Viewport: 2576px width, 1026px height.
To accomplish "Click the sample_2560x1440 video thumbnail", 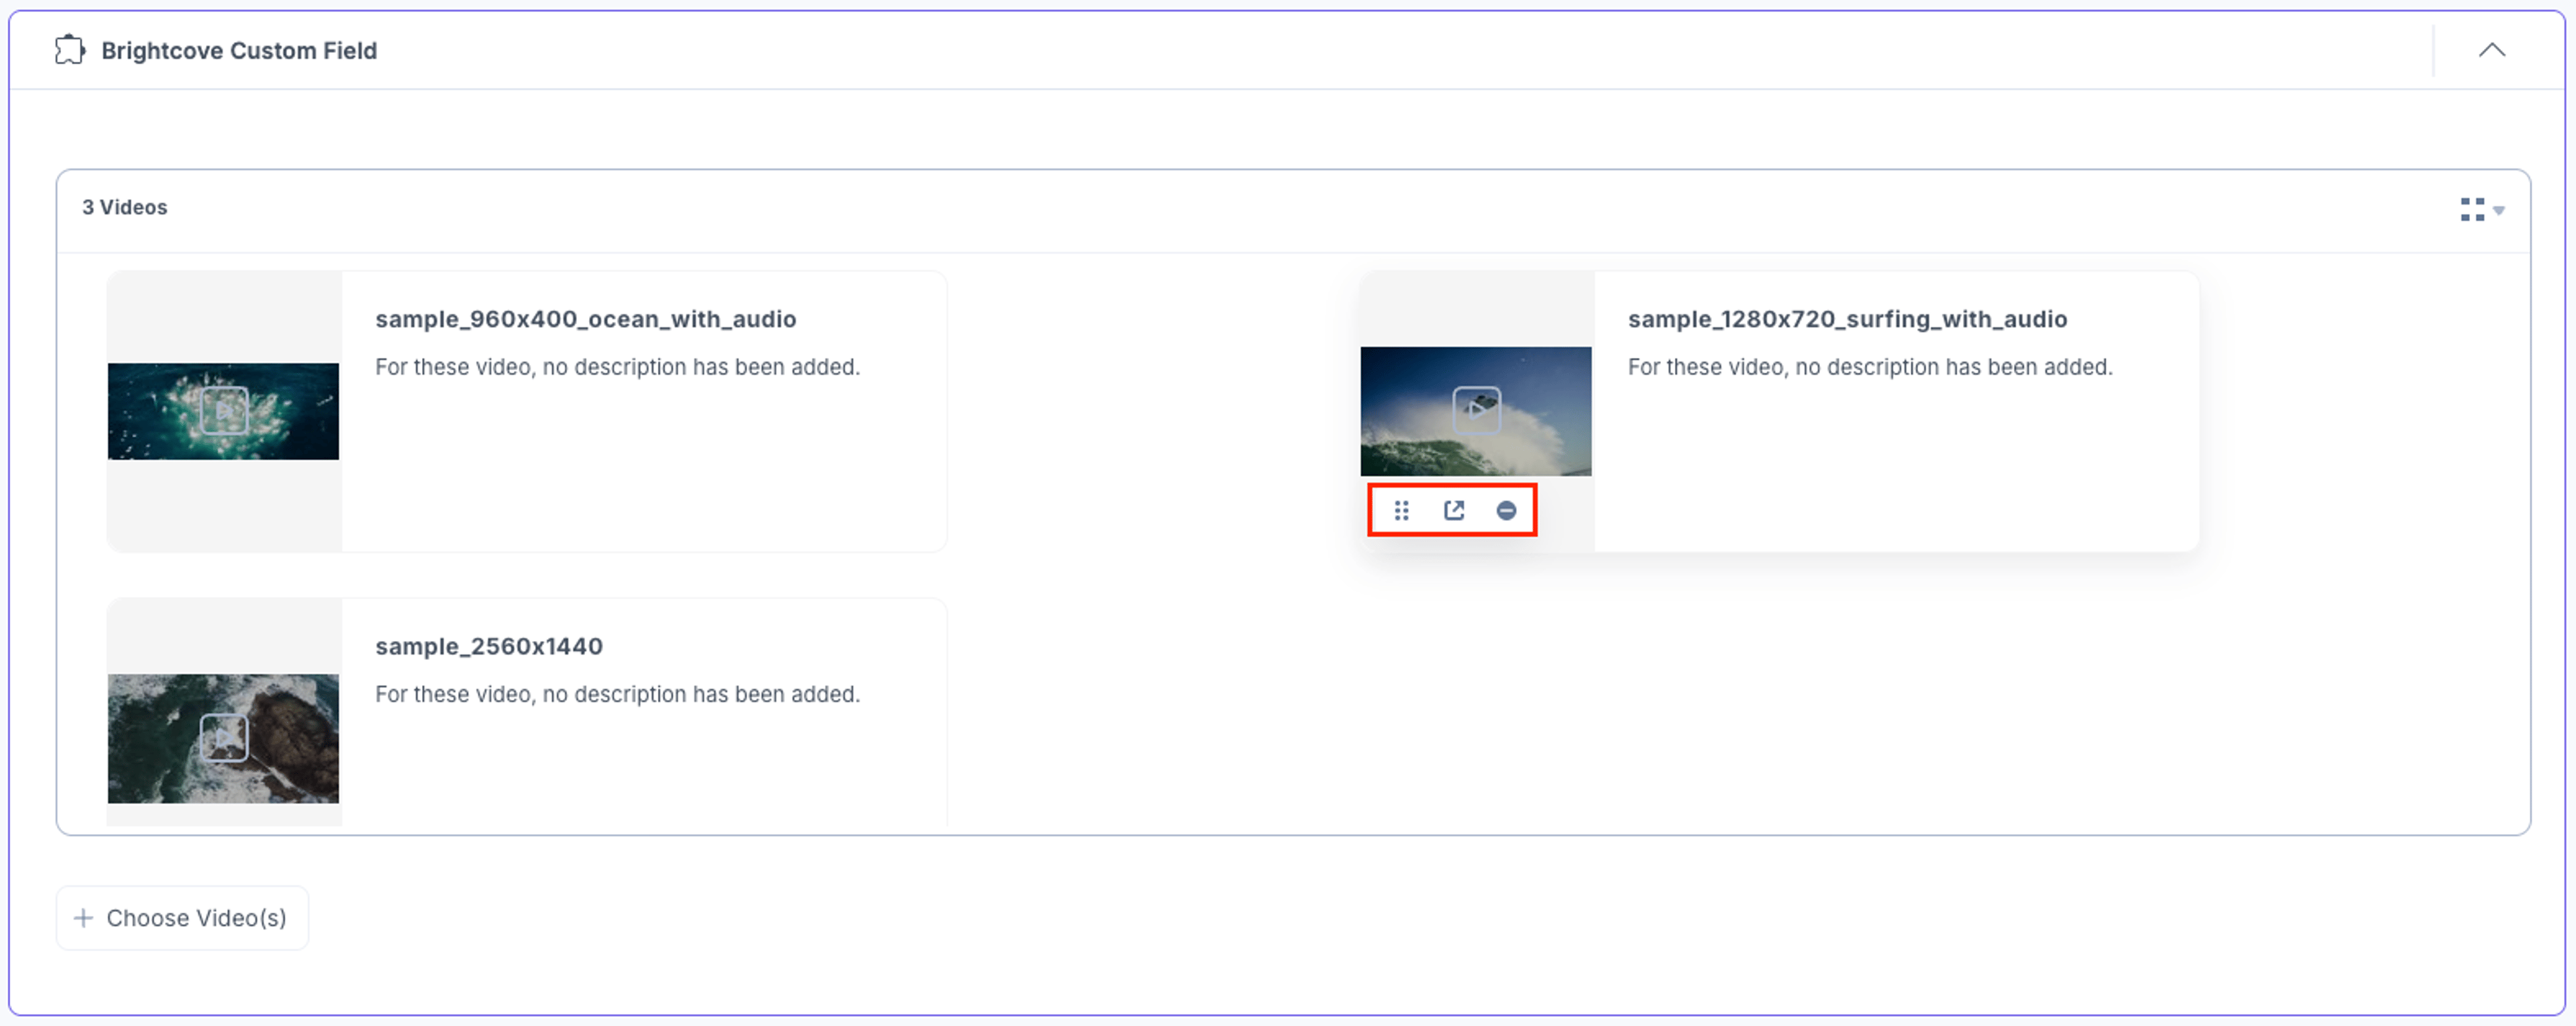I will pyautogui.click(x=223, y=738).
